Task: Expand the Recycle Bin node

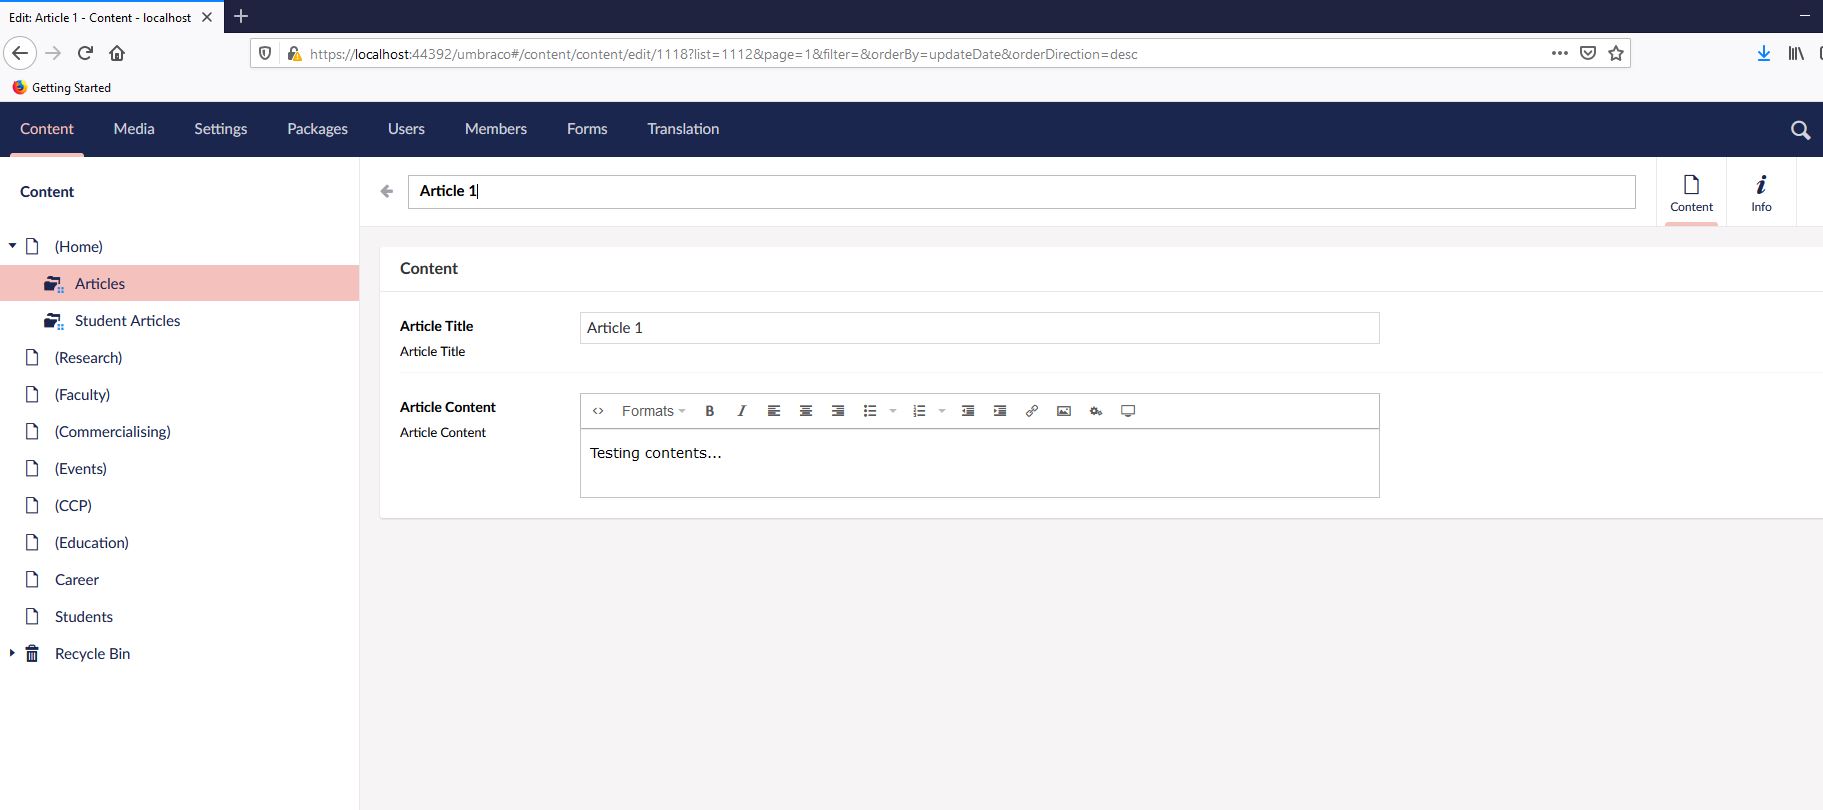Action: click(x=12, y=653)
